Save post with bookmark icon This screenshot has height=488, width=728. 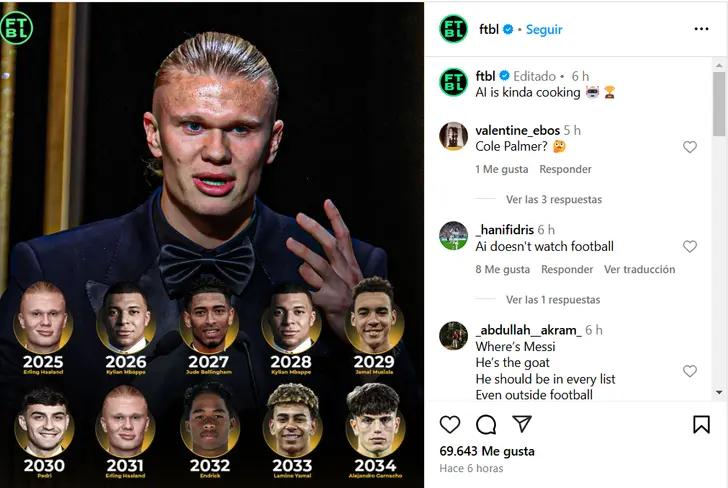[x=701, y=424]
